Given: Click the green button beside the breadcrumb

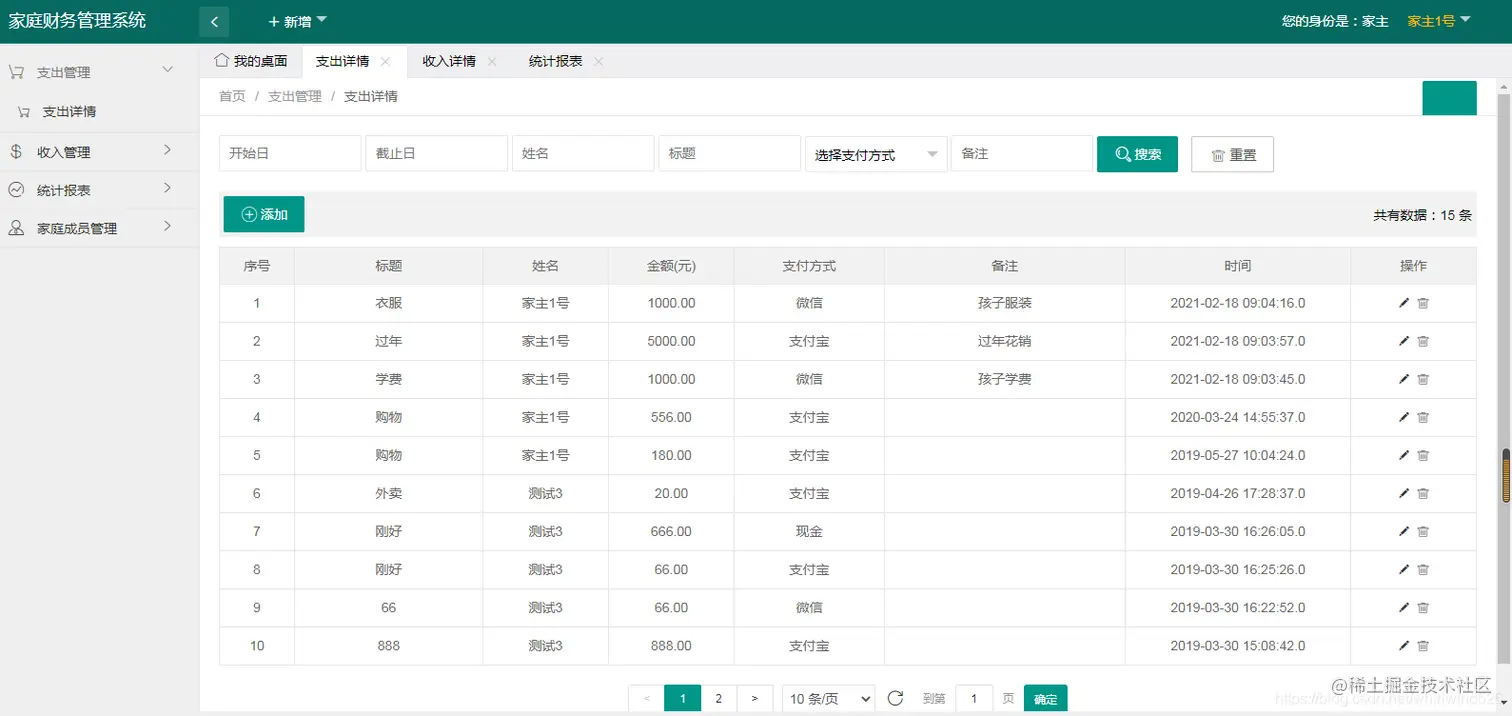Looking at the screenshot, I should coord(1449,99).
